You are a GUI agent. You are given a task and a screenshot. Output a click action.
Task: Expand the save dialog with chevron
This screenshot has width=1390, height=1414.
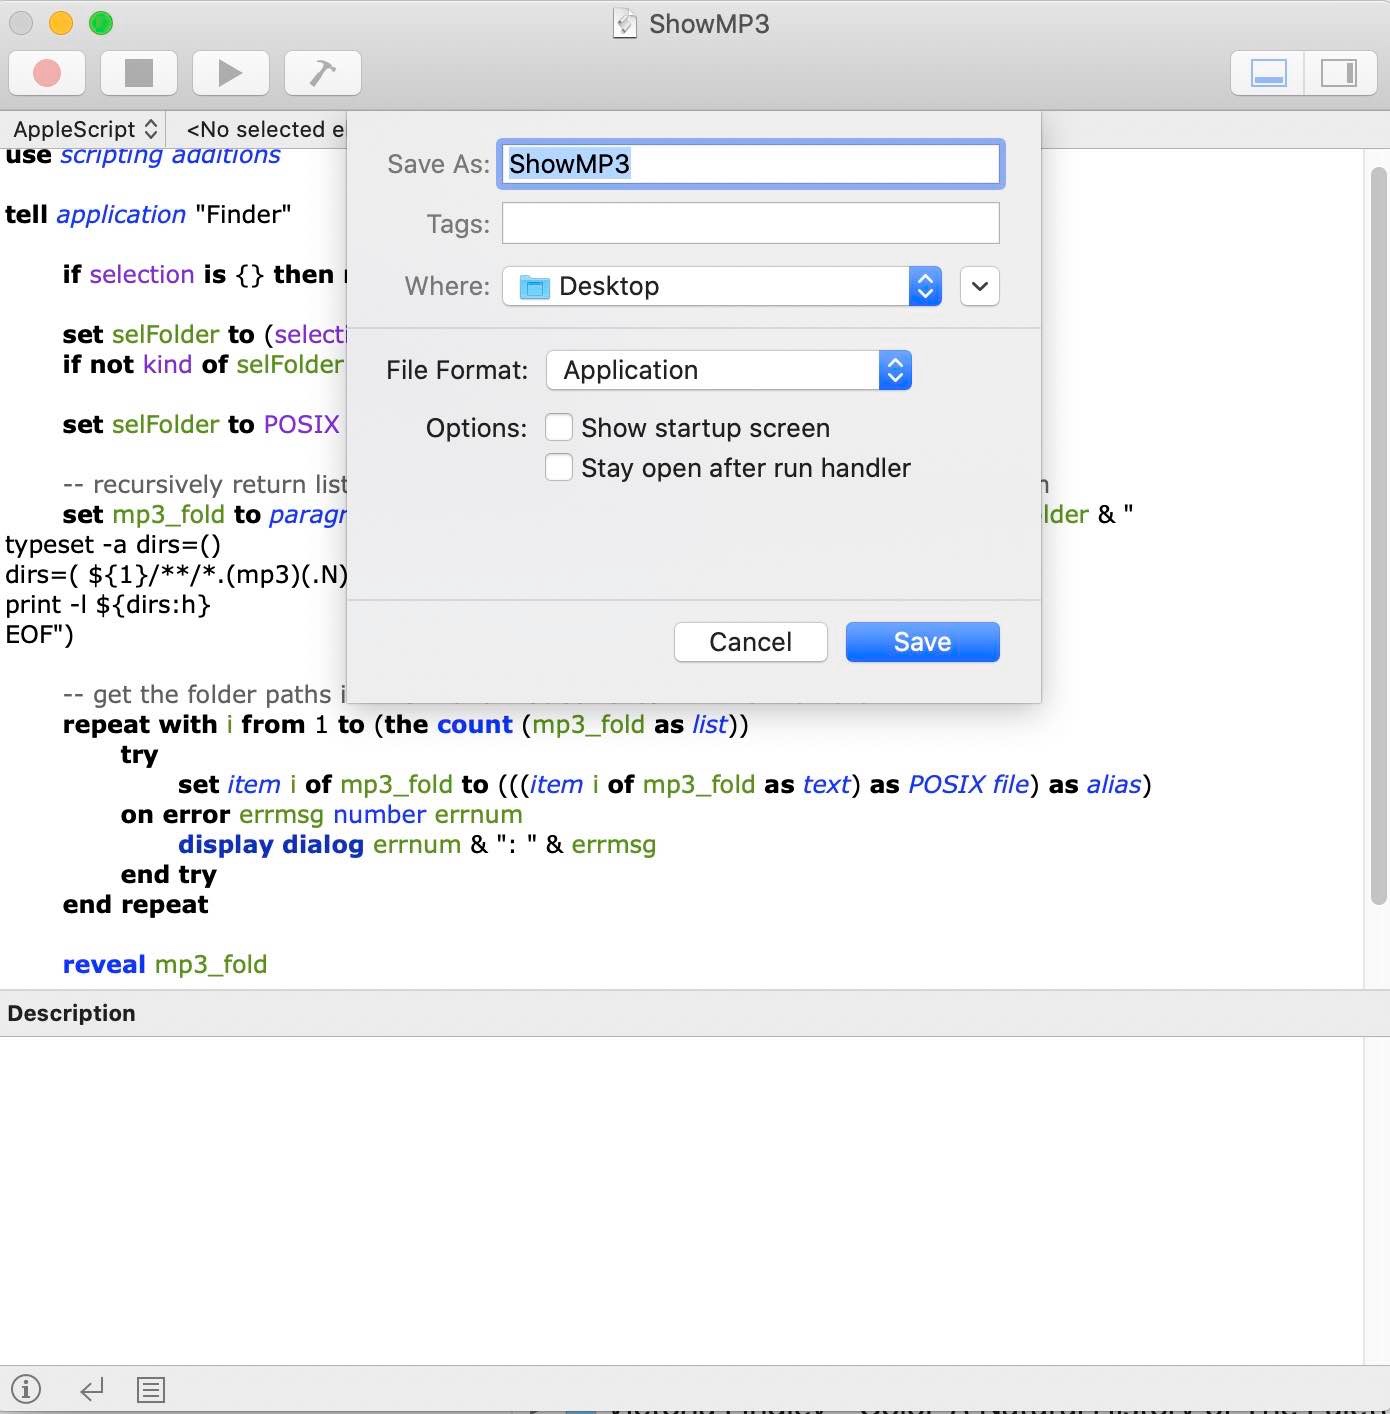[979, 287]
